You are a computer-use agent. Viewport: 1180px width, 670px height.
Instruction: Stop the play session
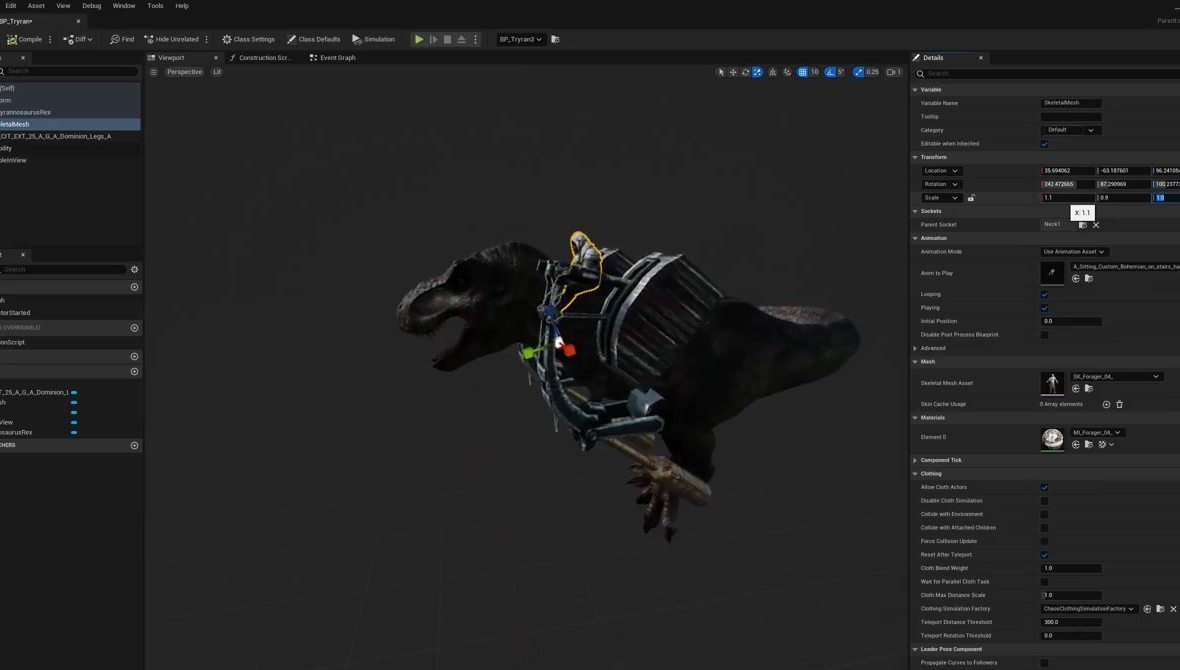point(447,39)
